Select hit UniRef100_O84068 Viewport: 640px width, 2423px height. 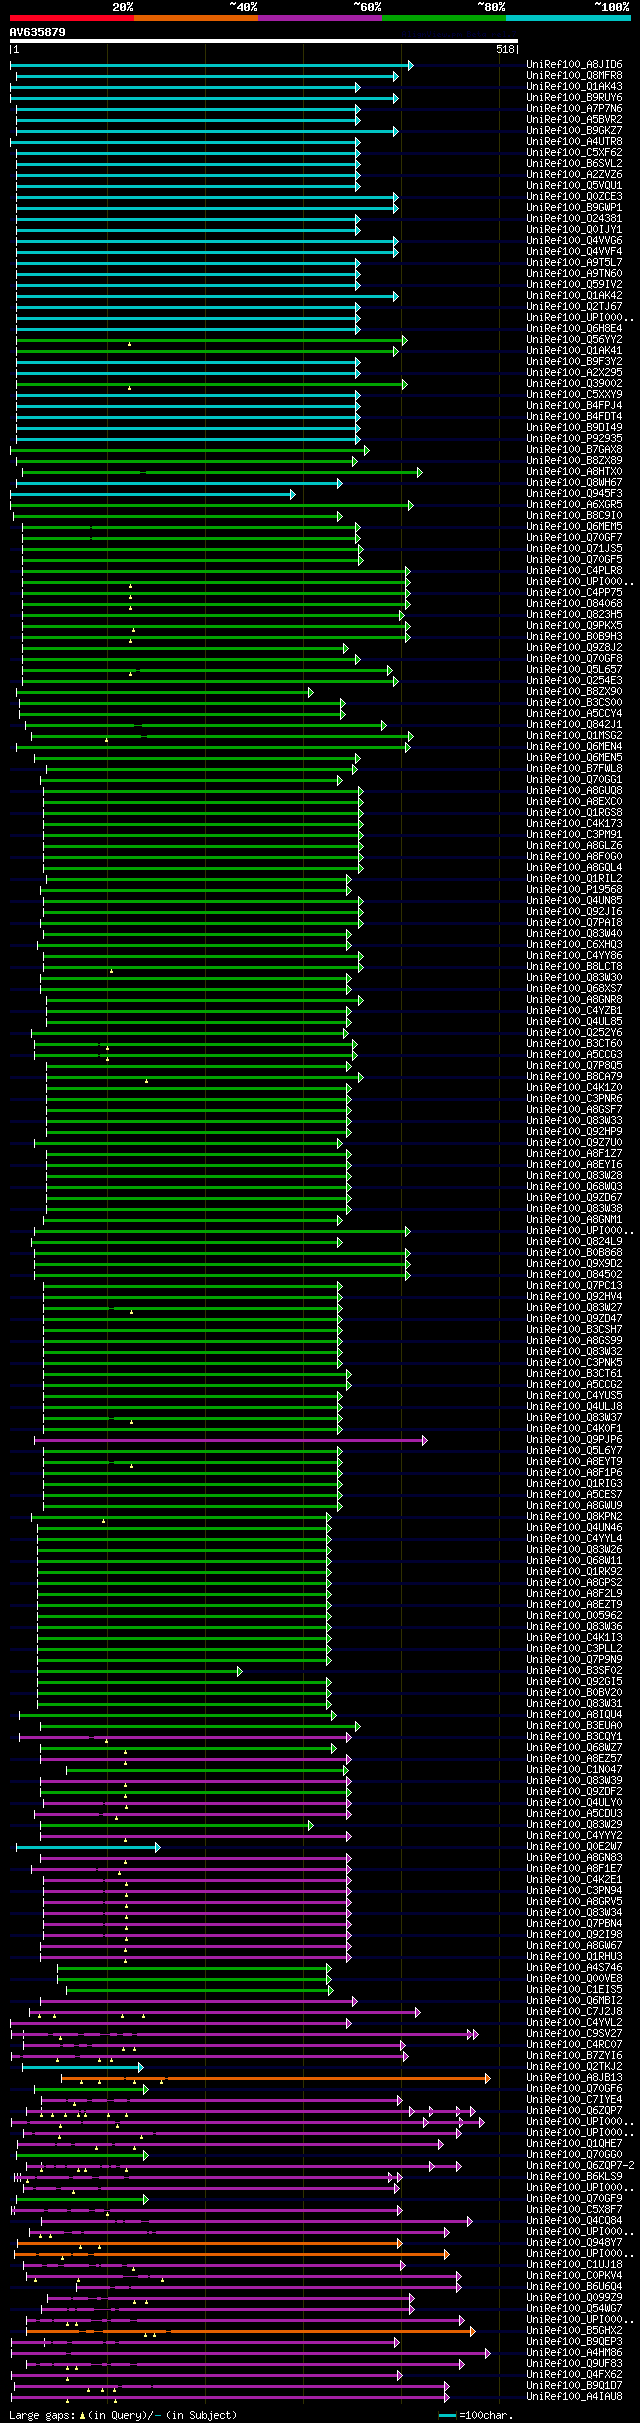[574, 604]
